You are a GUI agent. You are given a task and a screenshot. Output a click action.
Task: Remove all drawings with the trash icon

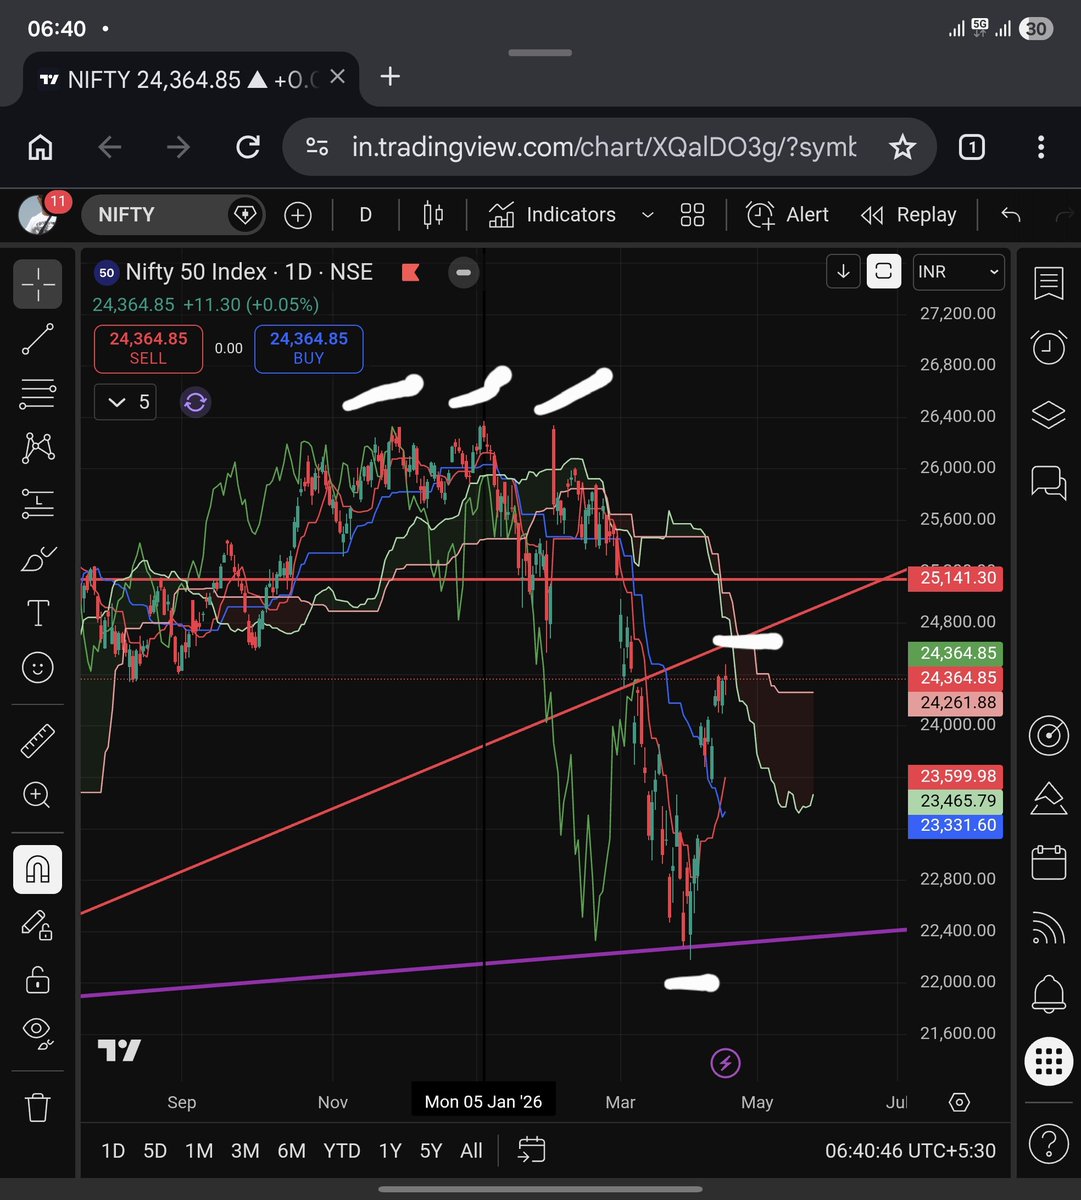pyautogui.click(x=37, y=1106)
